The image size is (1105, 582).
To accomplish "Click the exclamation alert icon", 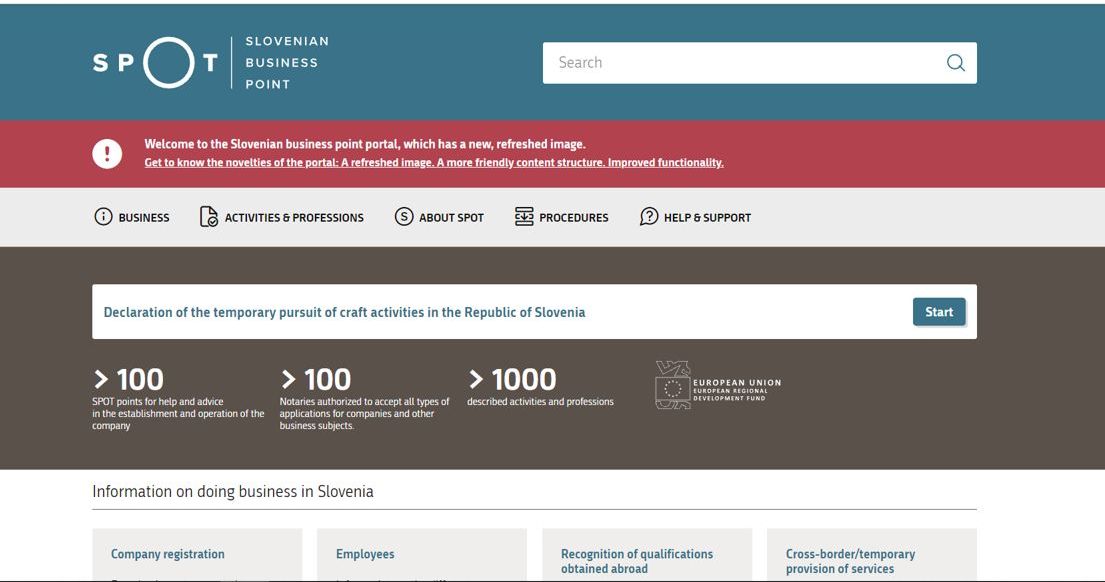I will tap(107, 153).
